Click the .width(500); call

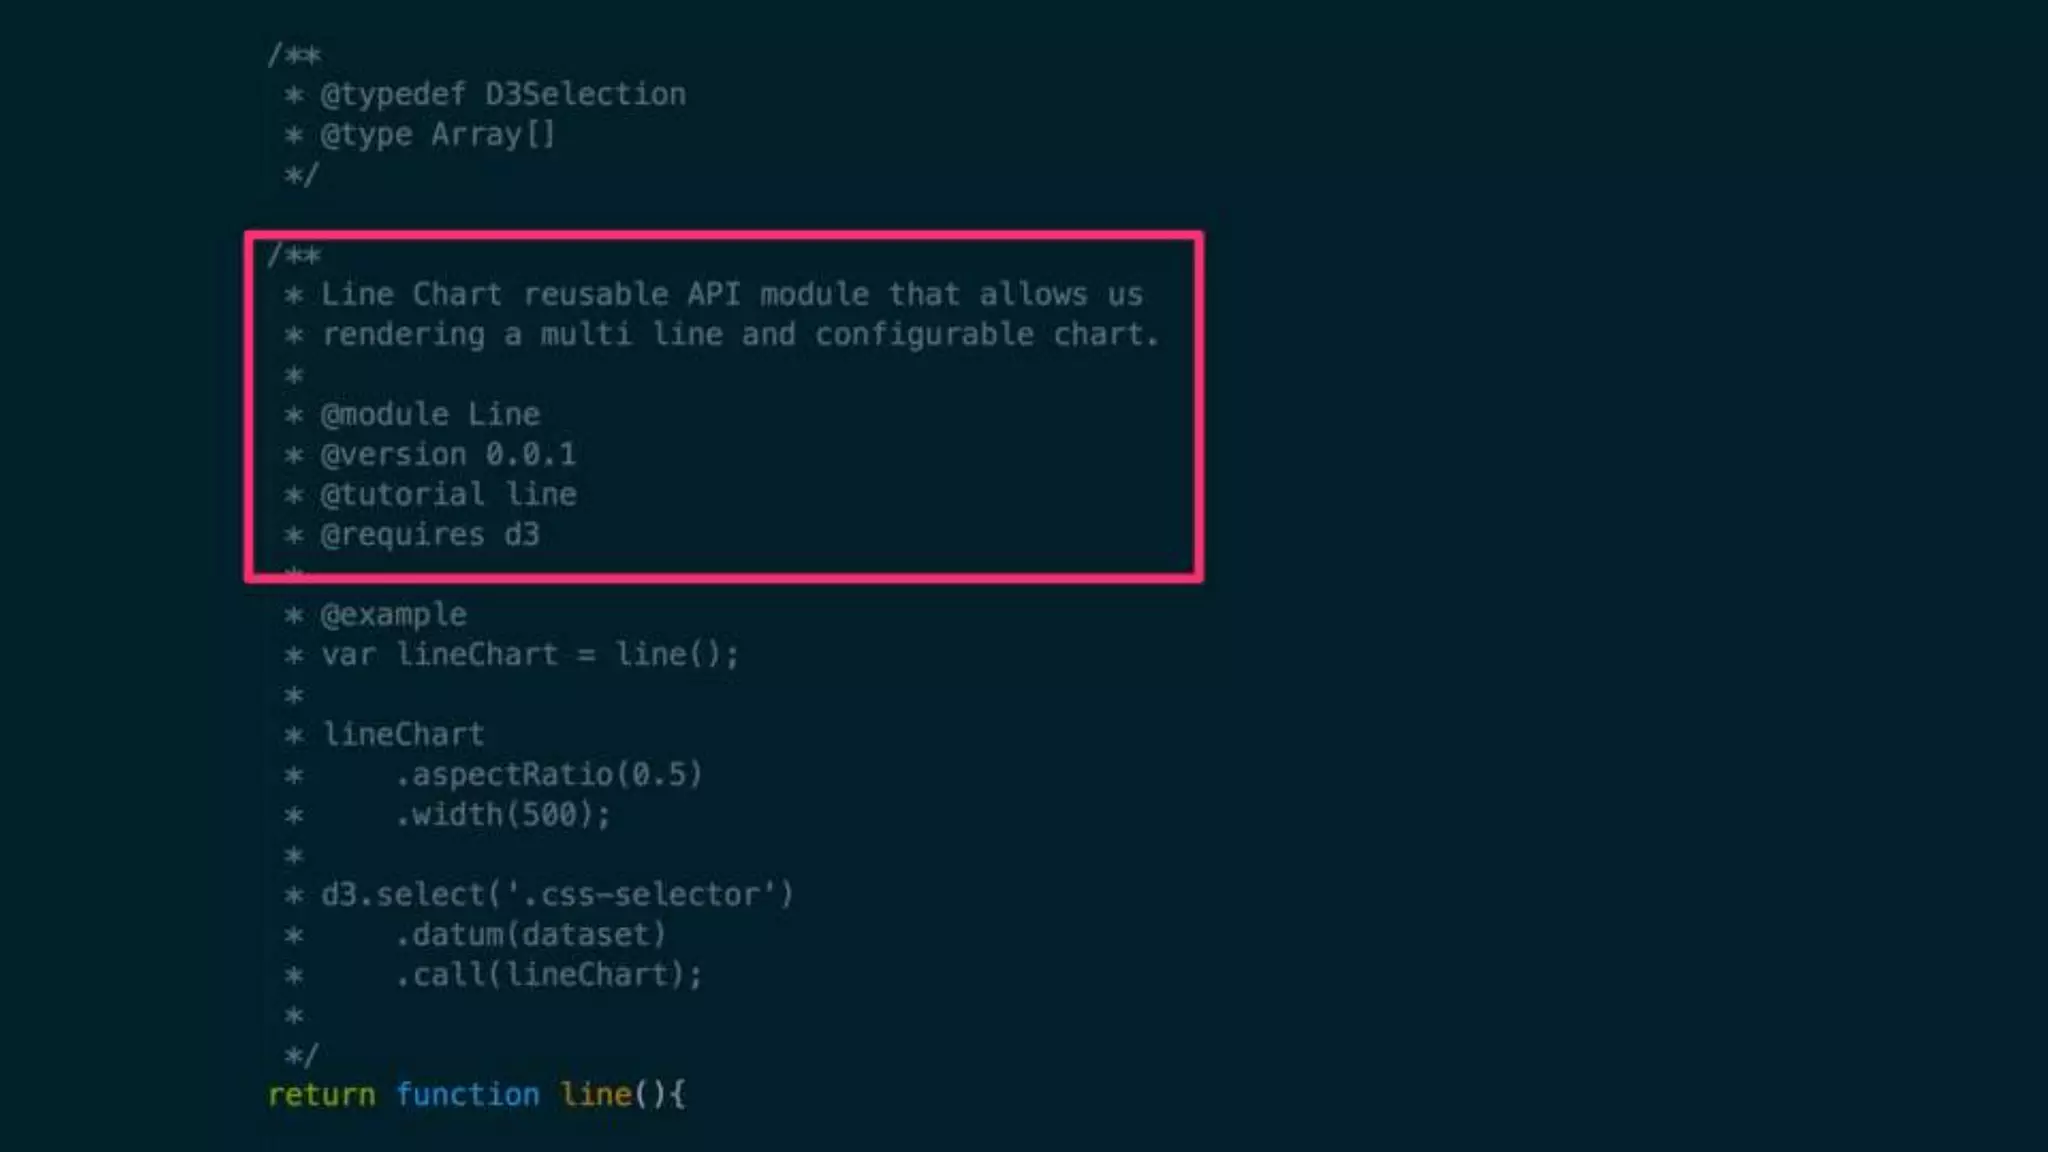coord(503,814)
